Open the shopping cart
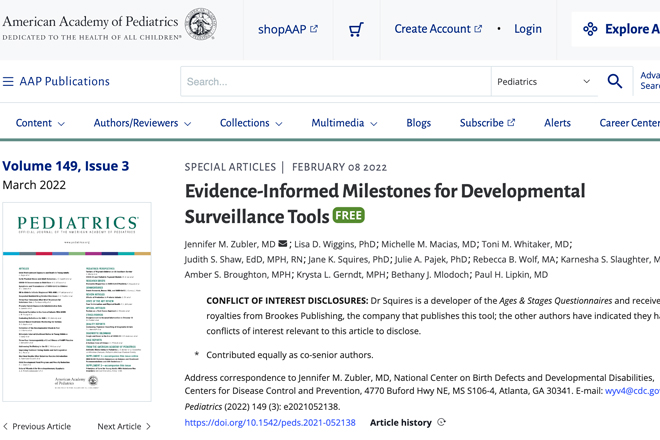 (356, 29)
